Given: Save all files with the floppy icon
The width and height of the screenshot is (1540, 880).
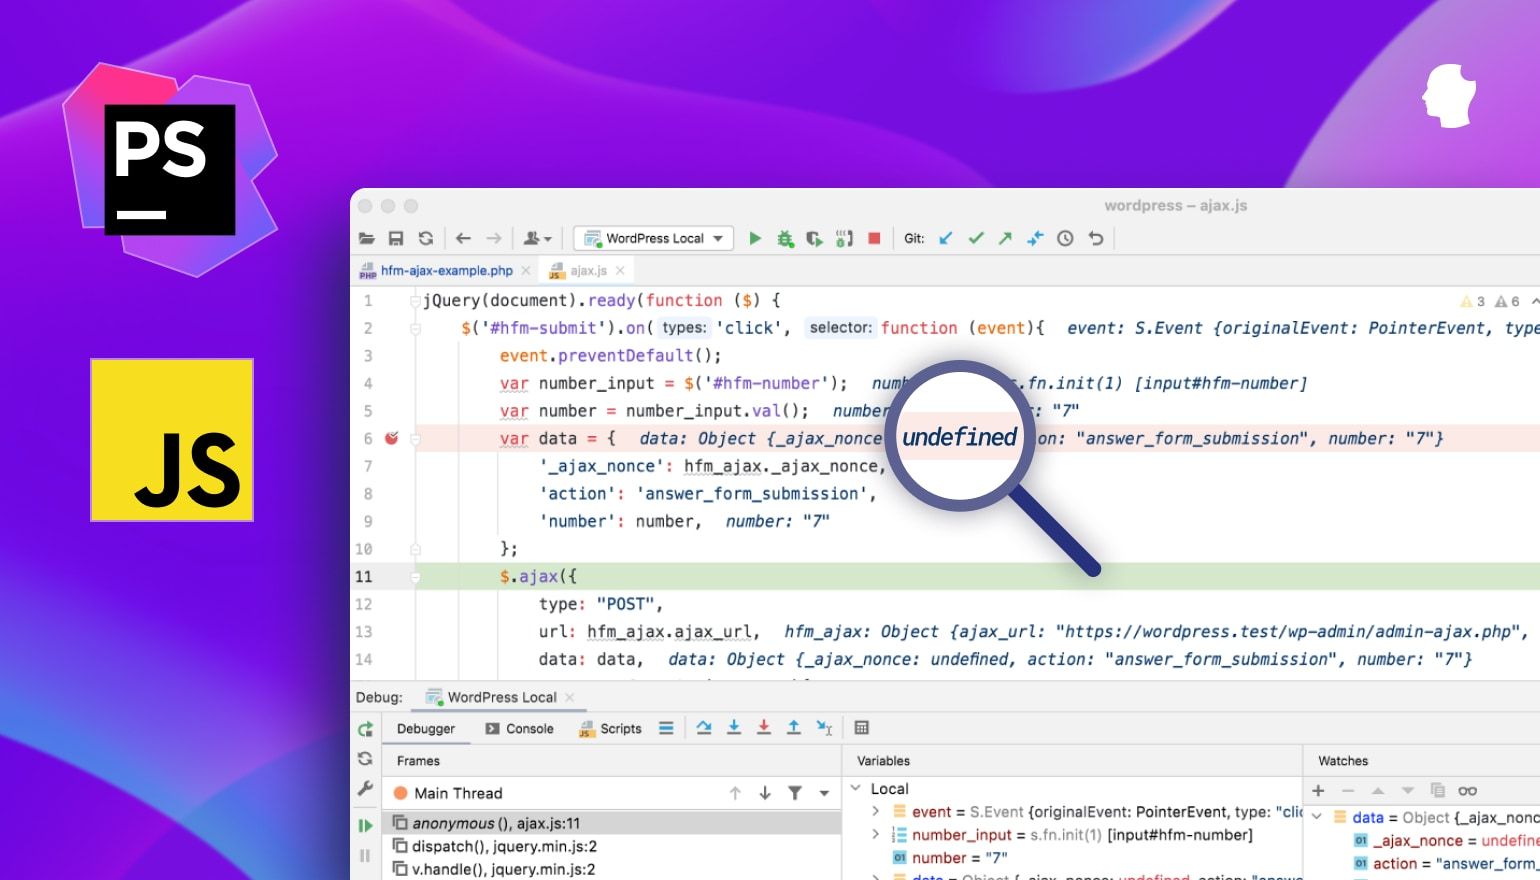Looking at the screenshot, I should pos(396,238).
